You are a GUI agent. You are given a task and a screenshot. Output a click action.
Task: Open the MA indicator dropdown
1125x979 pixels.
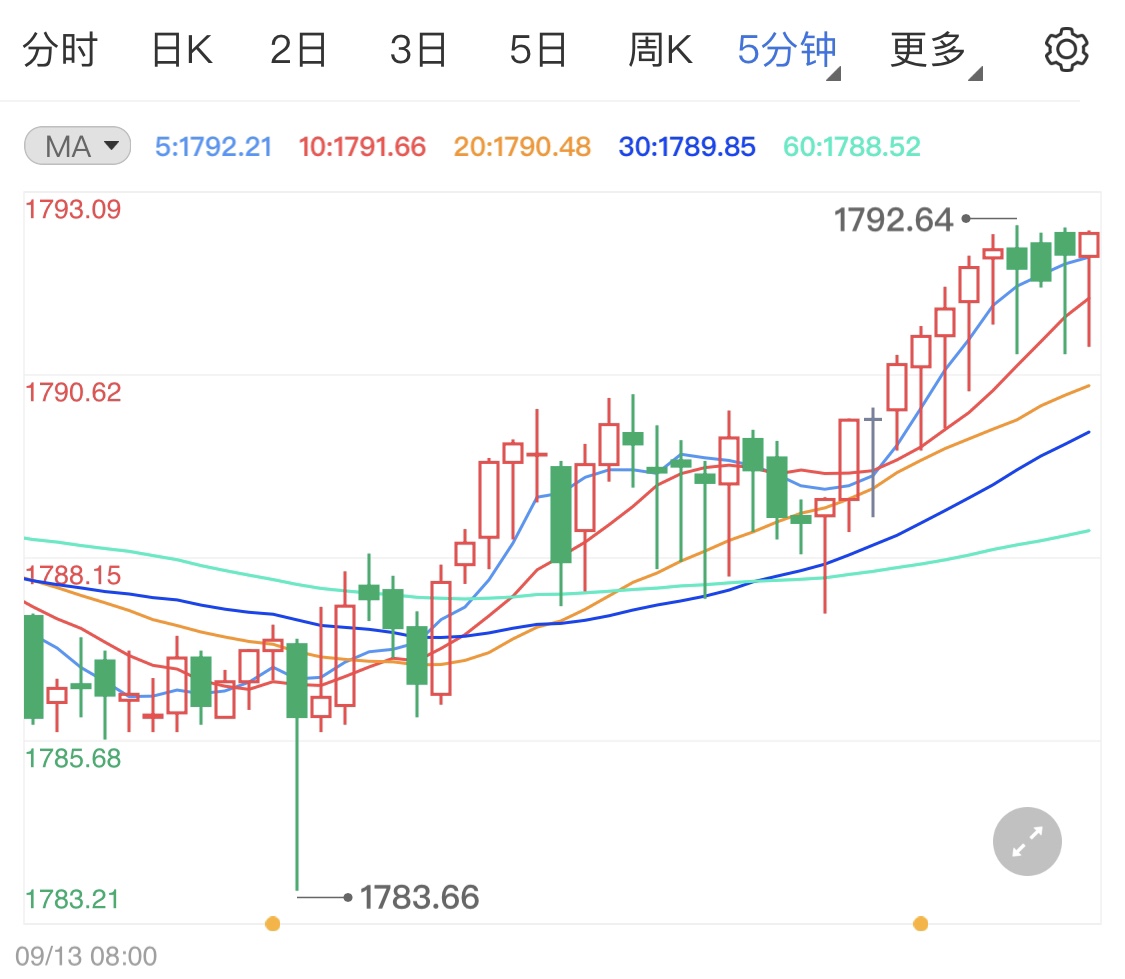click(77, 146)
